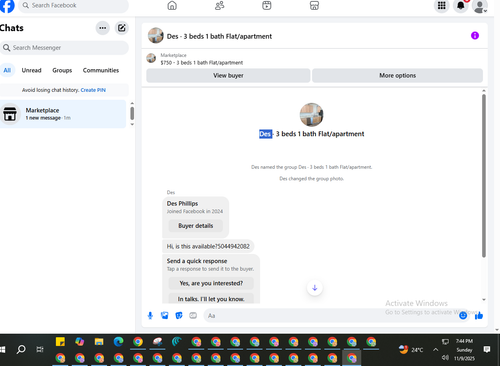Image resolution: width=500 pixels, height=366 pixels.
Task: Click the GIF icon in composer
Action: point(193,315)
